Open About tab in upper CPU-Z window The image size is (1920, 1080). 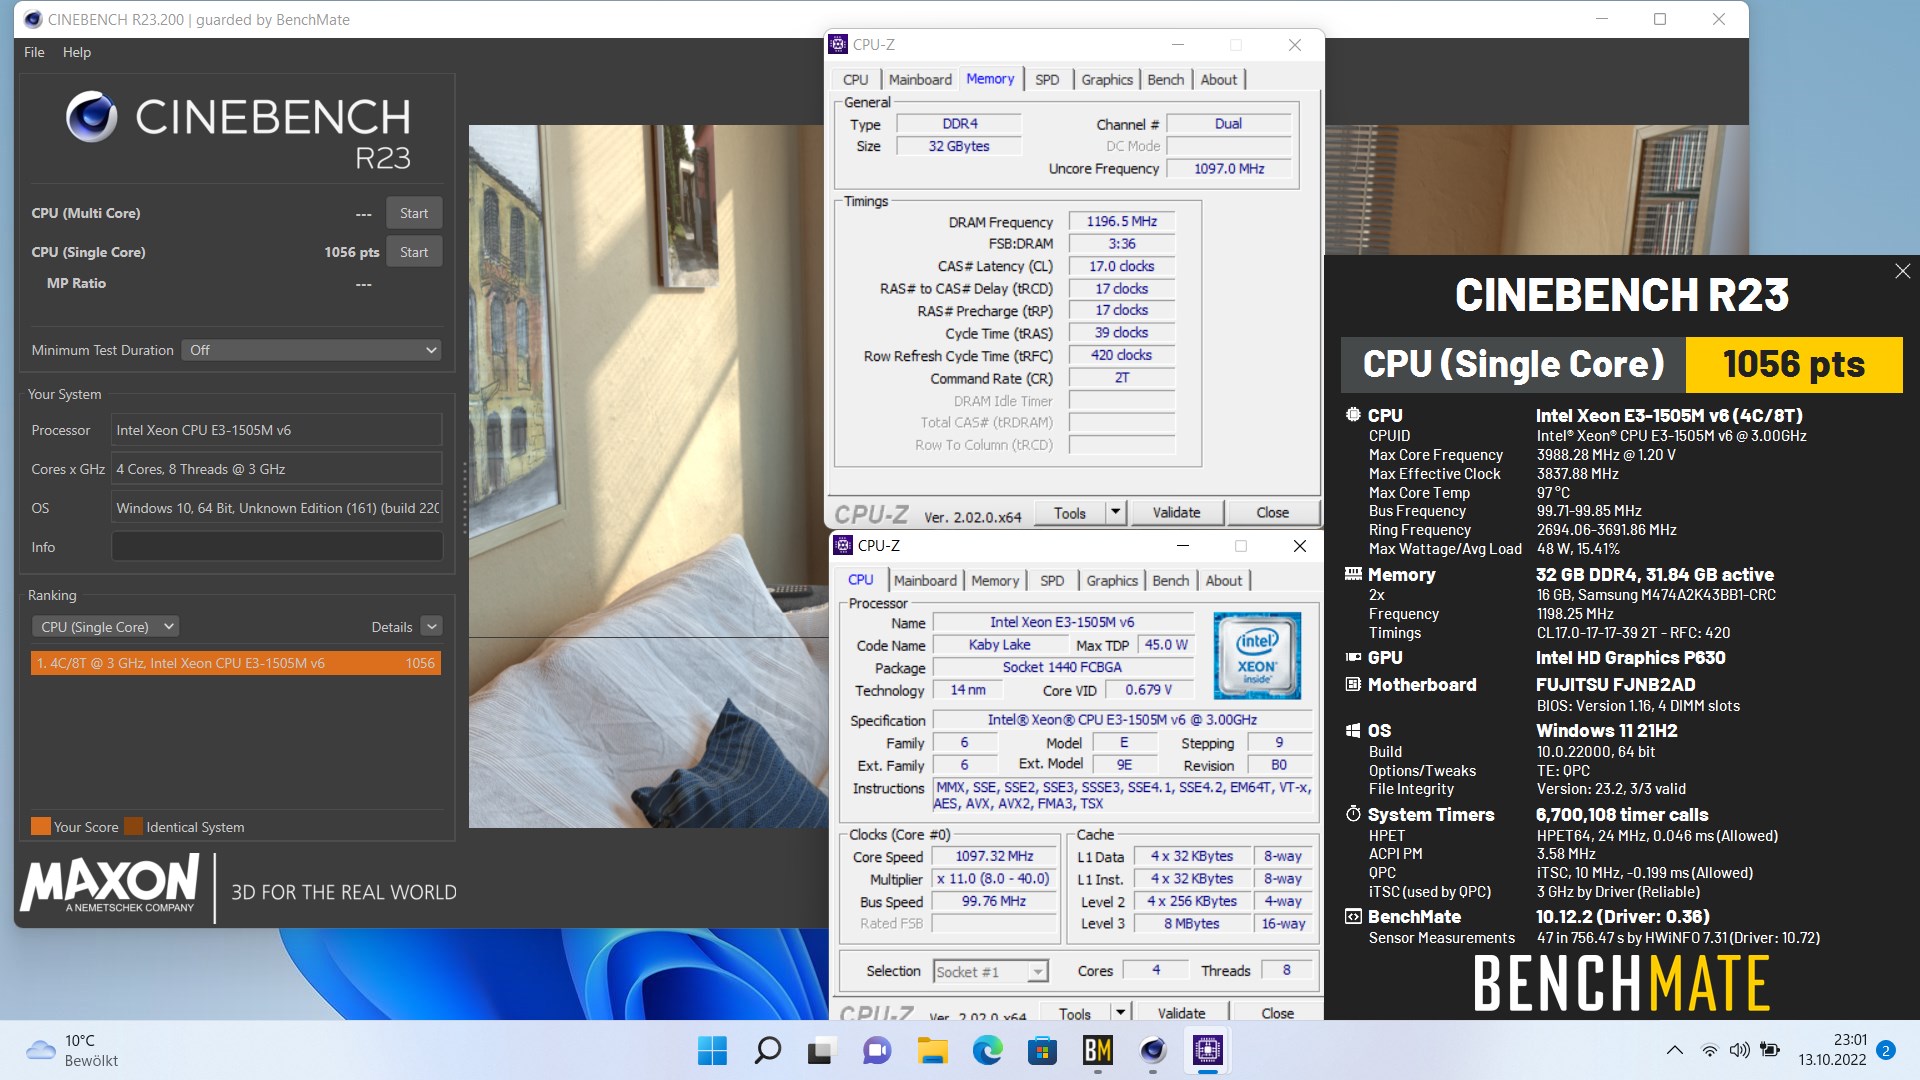click(x=1219, y=79)
